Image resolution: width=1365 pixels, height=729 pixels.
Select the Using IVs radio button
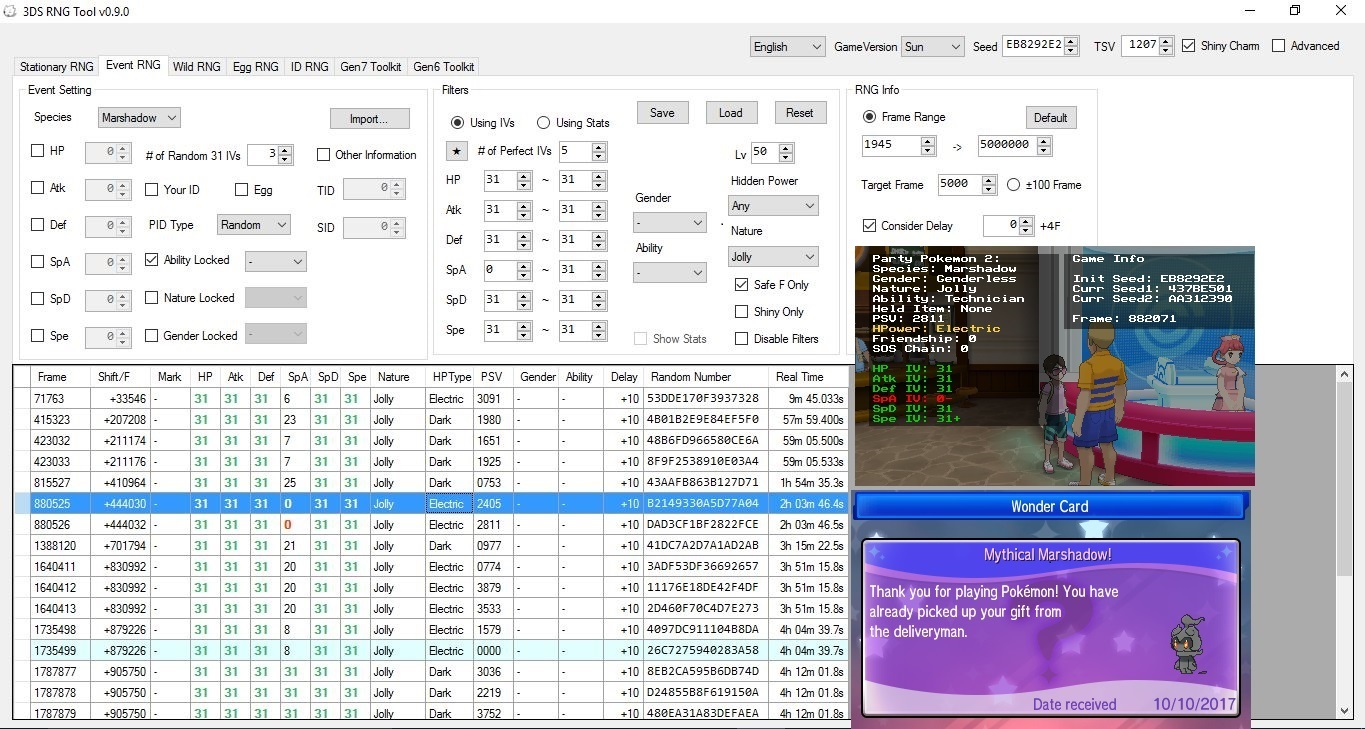point(458,122)
